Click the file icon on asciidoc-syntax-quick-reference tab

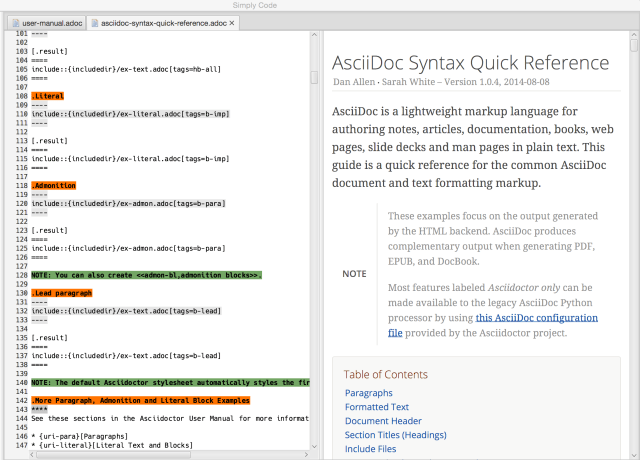(x=95, y=23)
